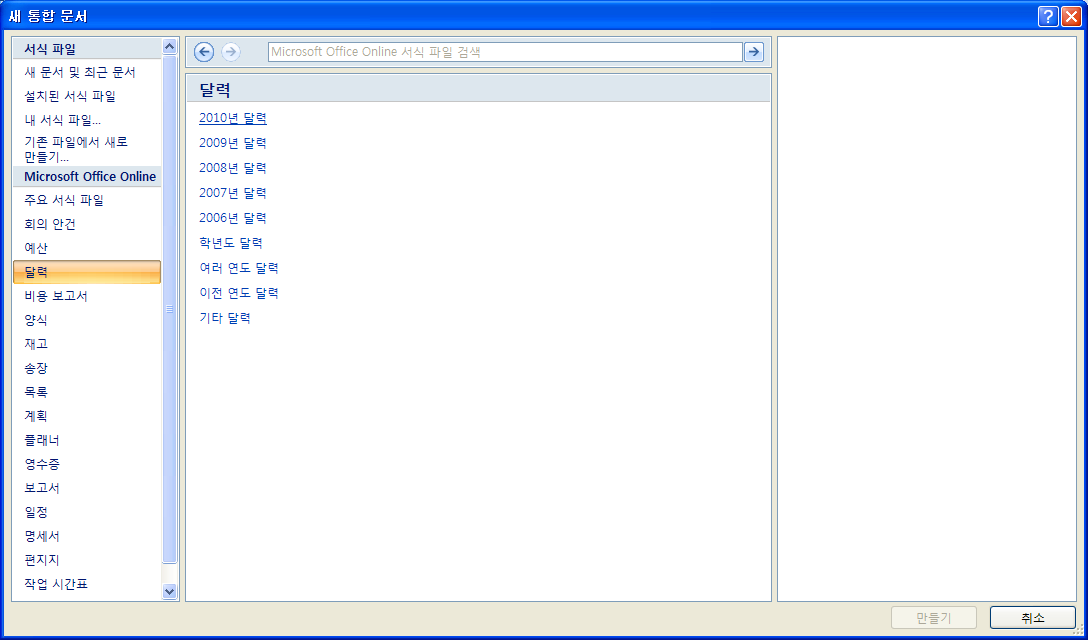This screenshot has height=640, width=1088.
Task: Select 계획 template category
Action: tap(87, 416)
